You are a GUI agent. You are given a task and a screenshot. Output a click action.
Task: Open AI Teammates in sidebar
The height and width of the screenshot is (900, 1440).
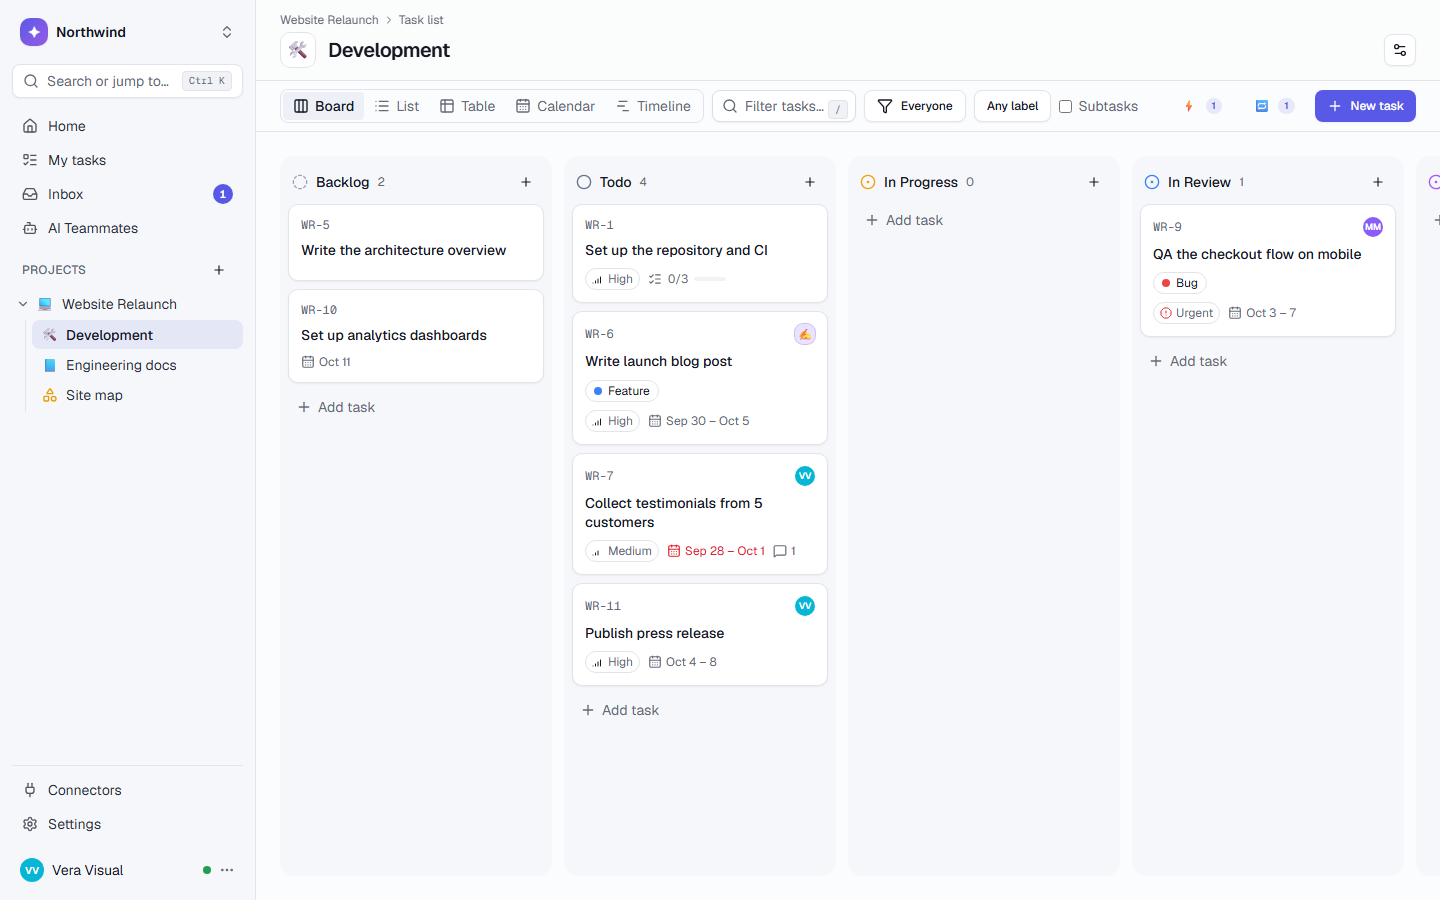pos(127,228)
